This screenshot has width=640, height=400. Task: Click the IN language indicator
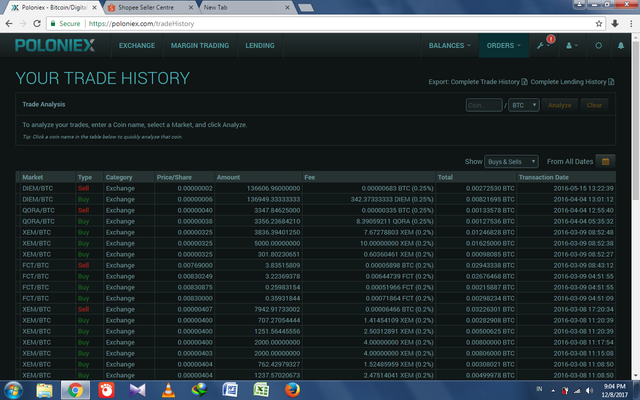point(539,389)
